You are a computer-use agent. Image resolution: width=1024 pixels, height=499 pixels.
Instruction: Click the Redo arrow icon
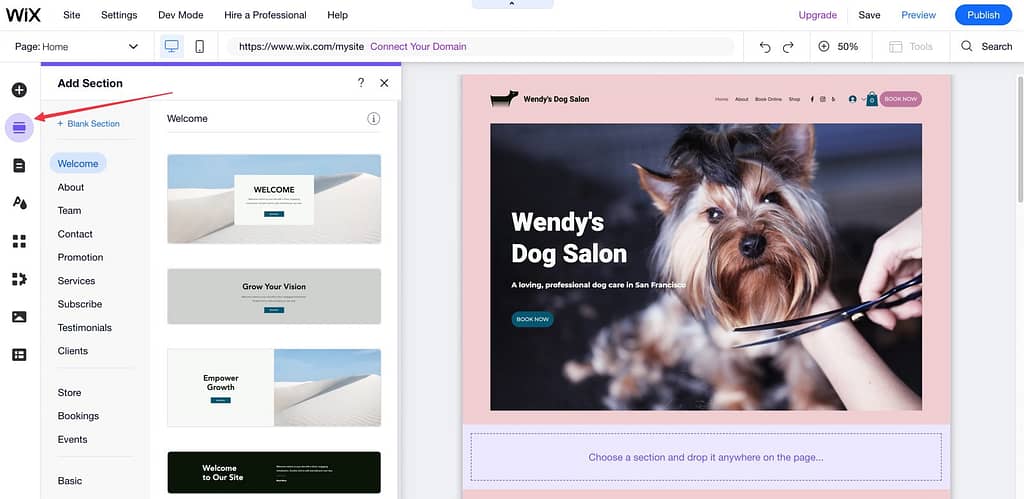788,47
